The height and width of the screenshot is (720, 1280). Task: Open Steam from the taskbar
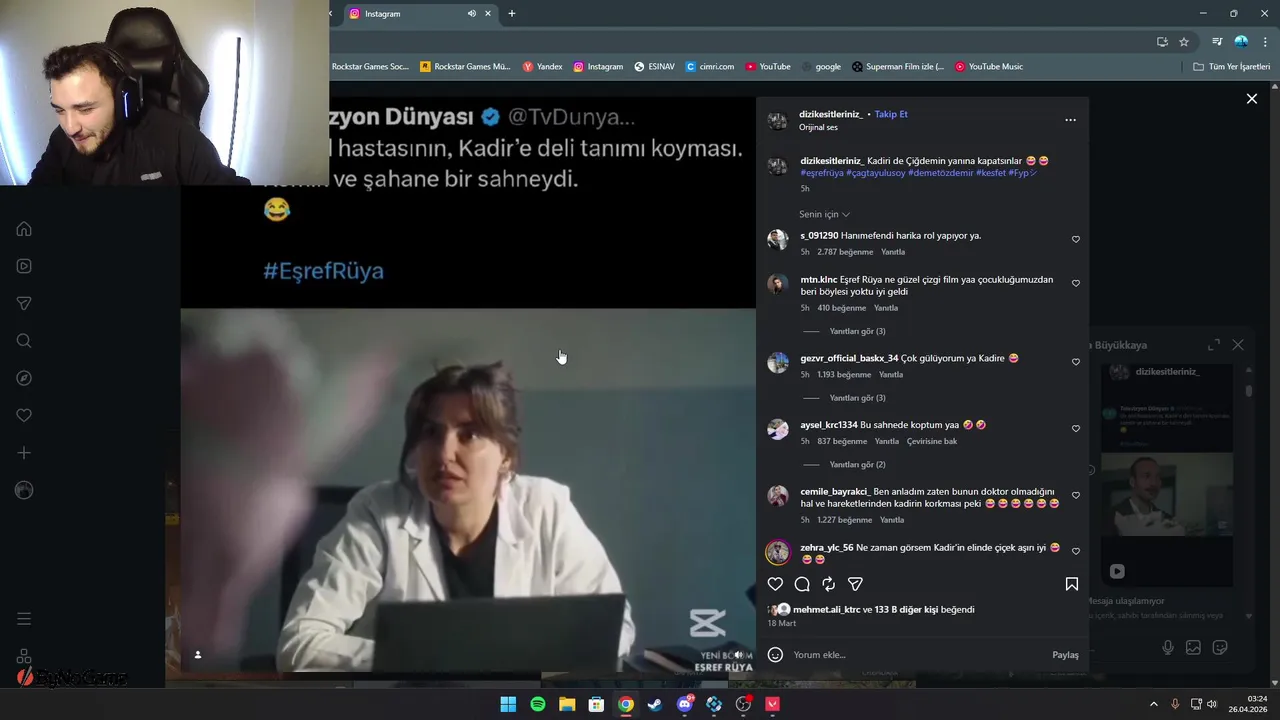pos(655,704)
